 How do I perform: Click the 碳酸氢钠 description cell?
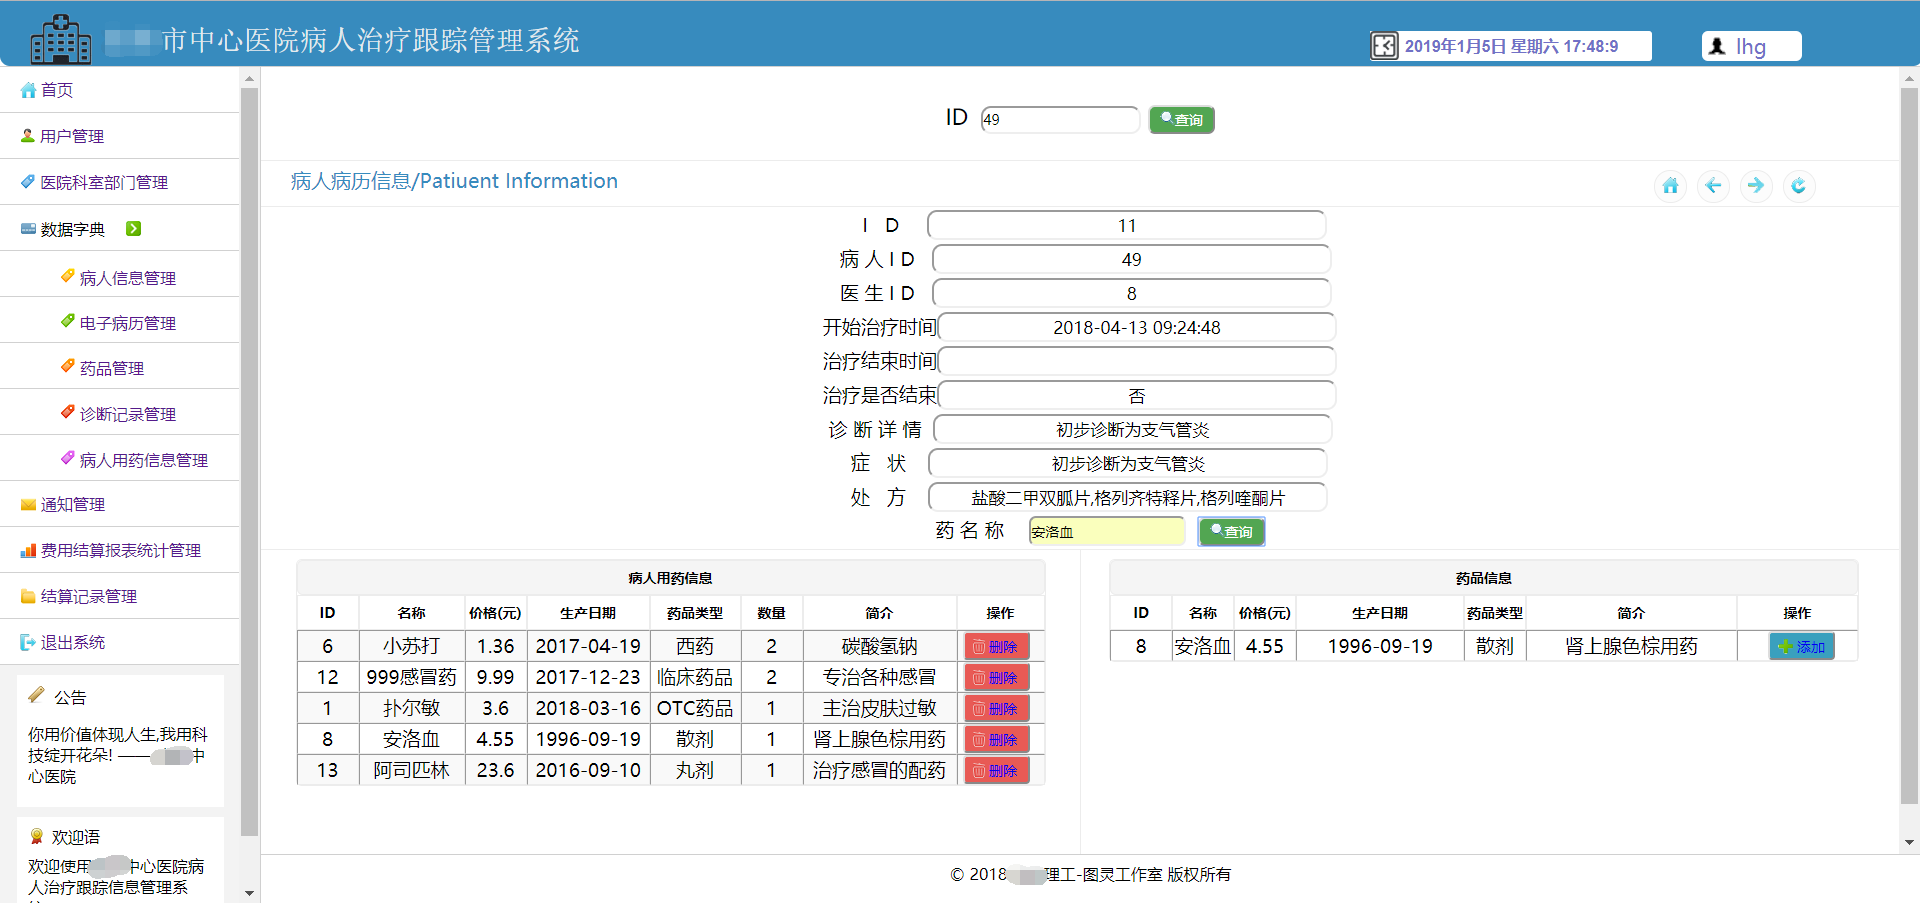(879, 647)
